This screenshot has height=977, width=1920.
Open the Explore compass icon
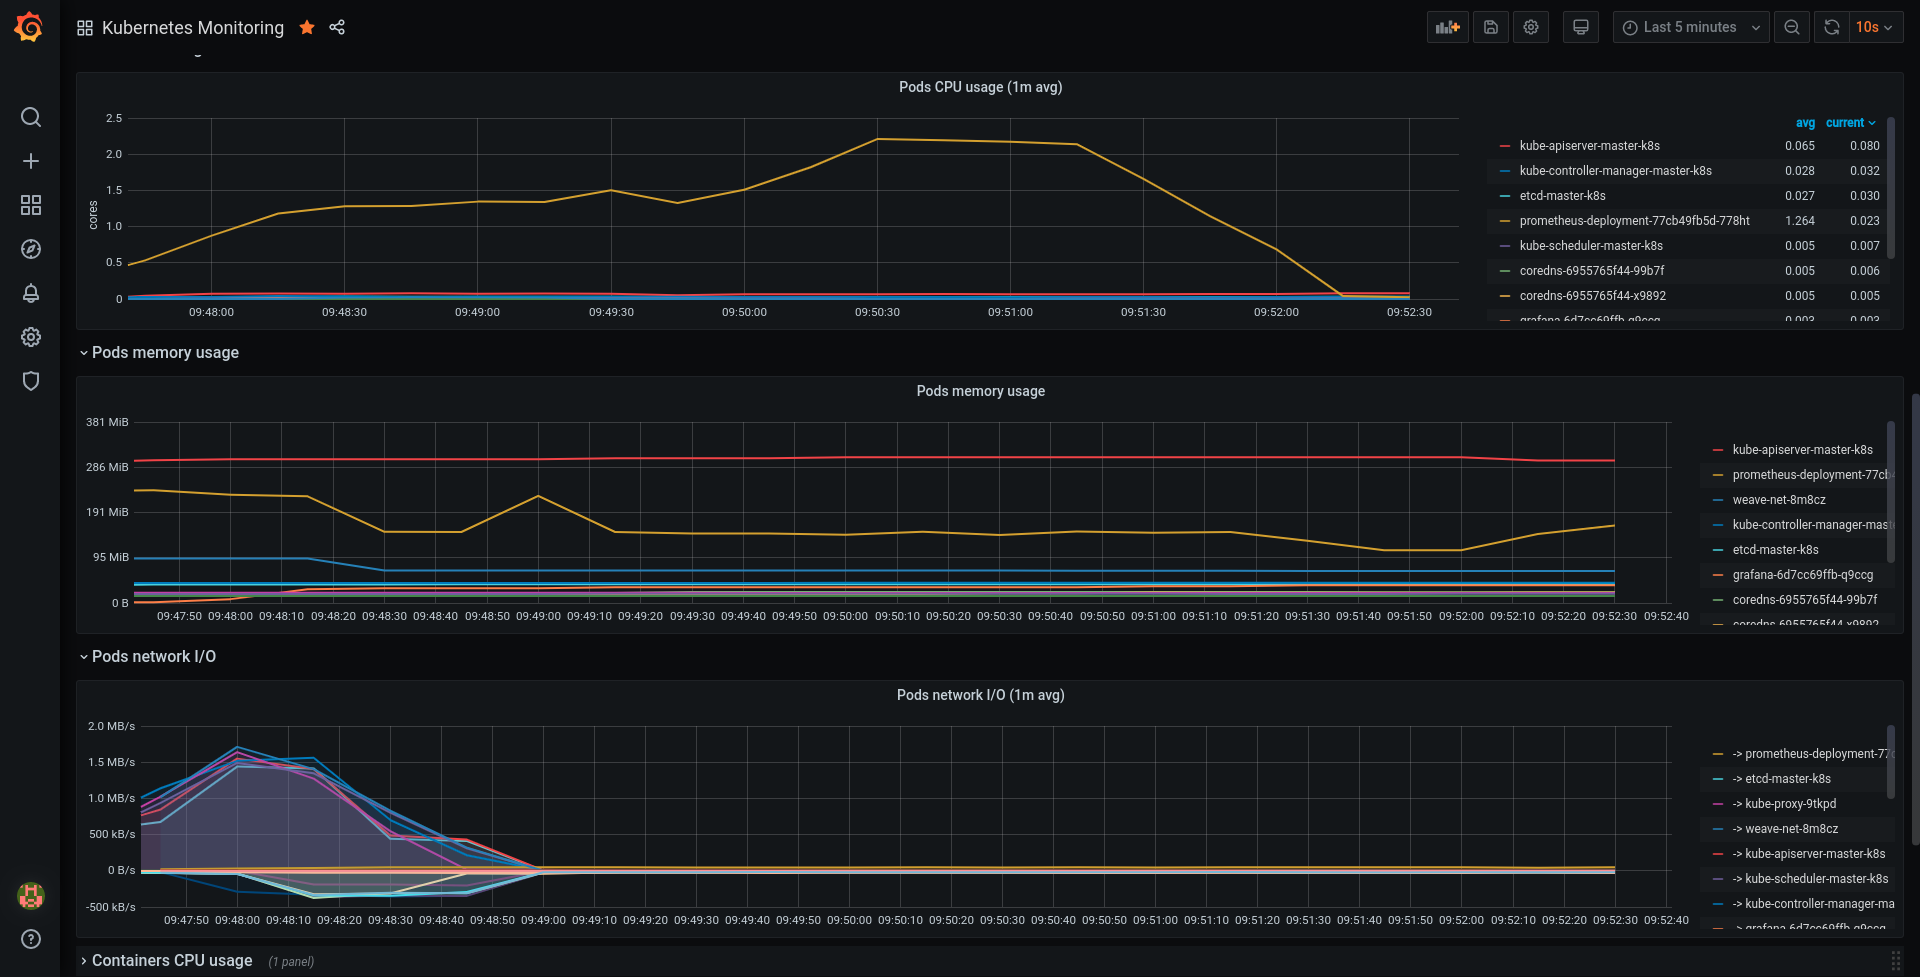pos(31,249)
